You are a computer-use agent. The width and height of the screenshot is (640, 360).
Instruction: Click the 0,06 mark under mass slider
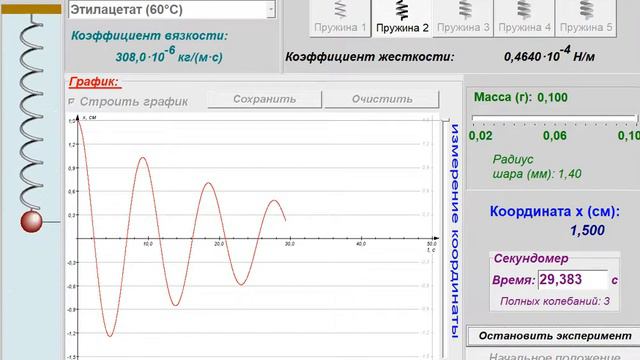click(x=554, y=136)
